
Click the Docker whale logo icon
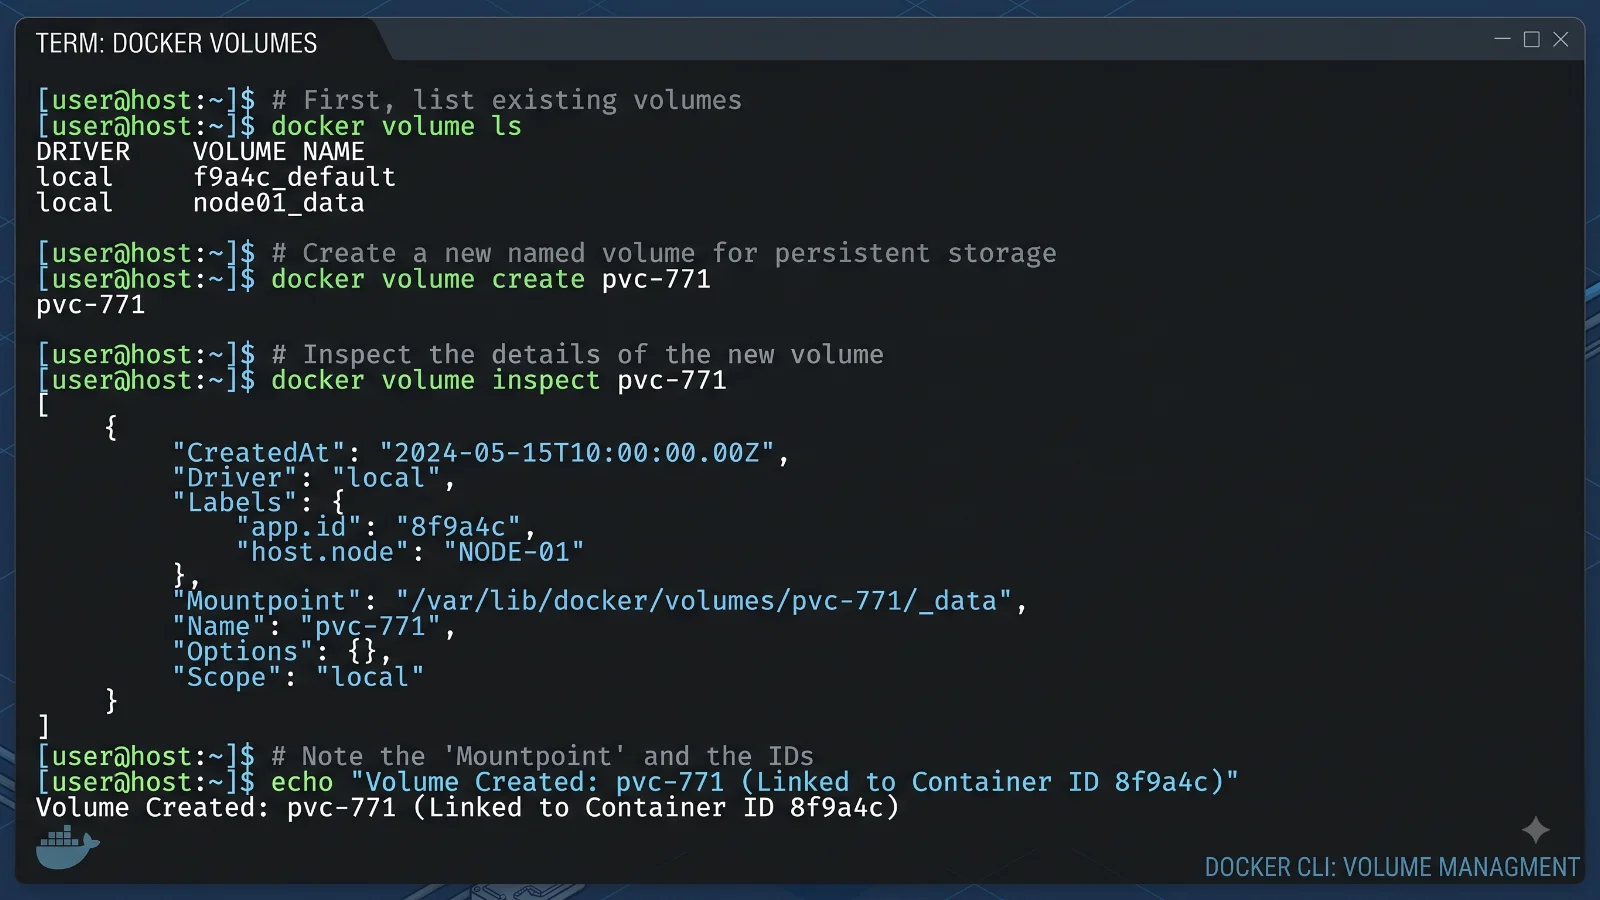click(x=67, y=847)
